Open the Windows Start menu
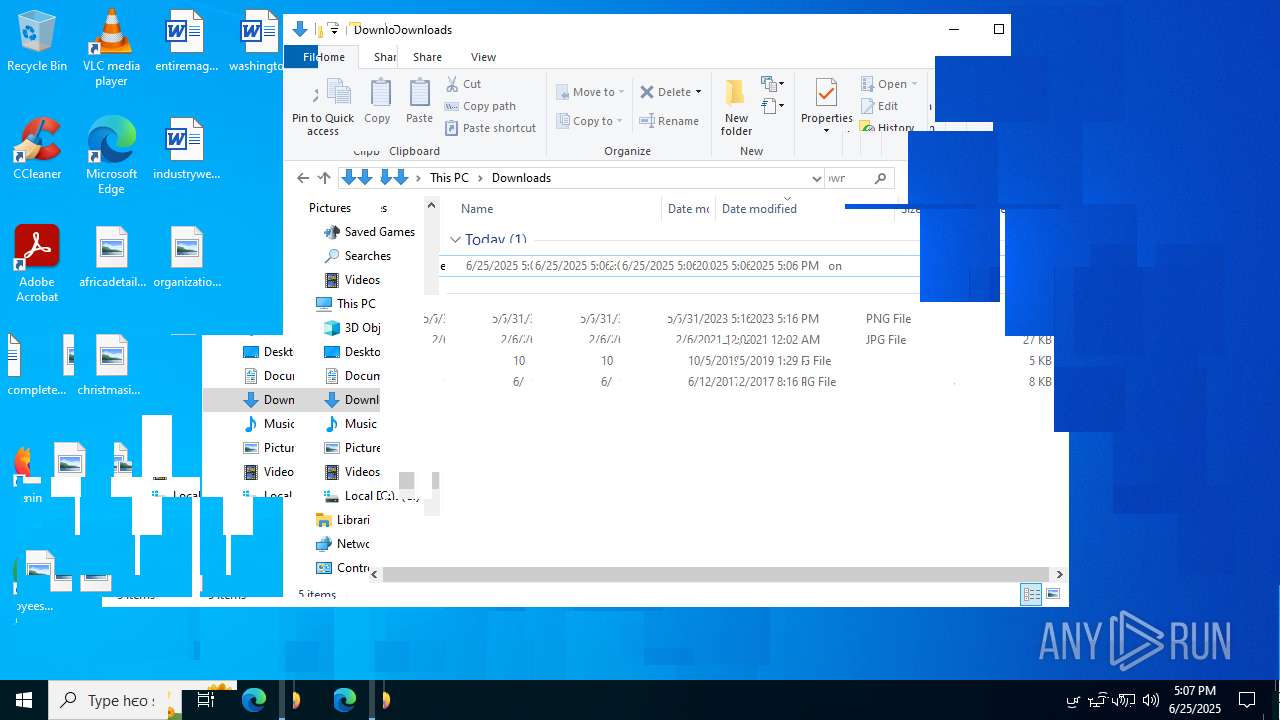Image resolution: width=1280 pixels, height=720 pixels. (24, 700)
